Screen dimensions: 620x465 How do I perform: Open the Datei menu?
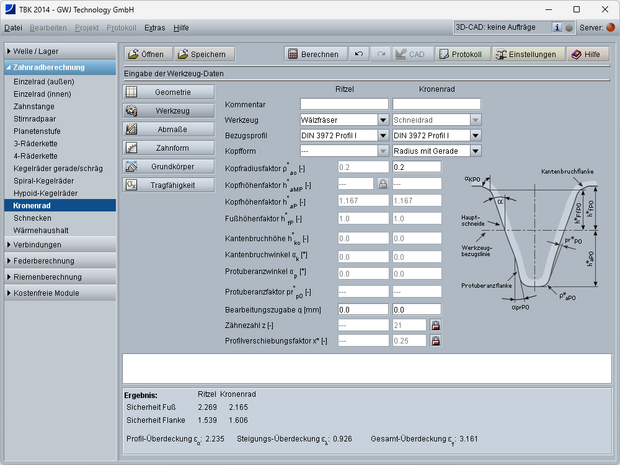point(13,28)
